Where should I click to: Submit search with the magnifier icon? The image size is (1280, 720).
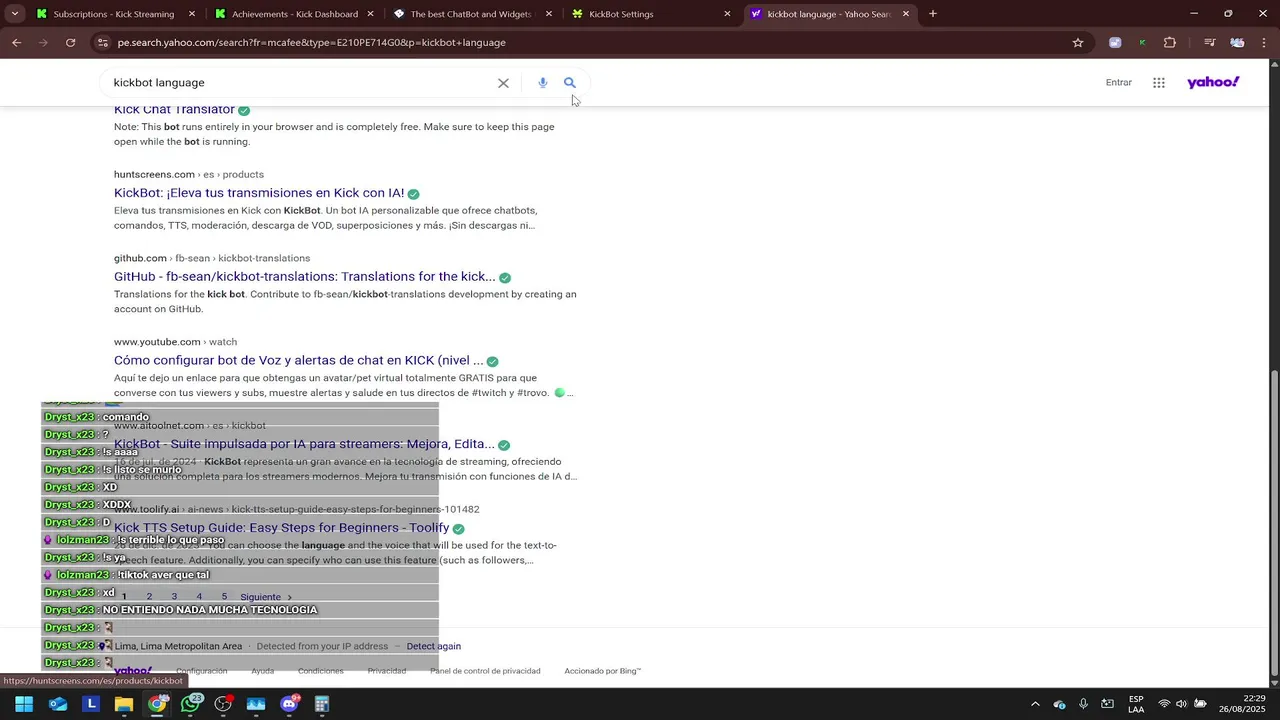click(x=569, y=83)
